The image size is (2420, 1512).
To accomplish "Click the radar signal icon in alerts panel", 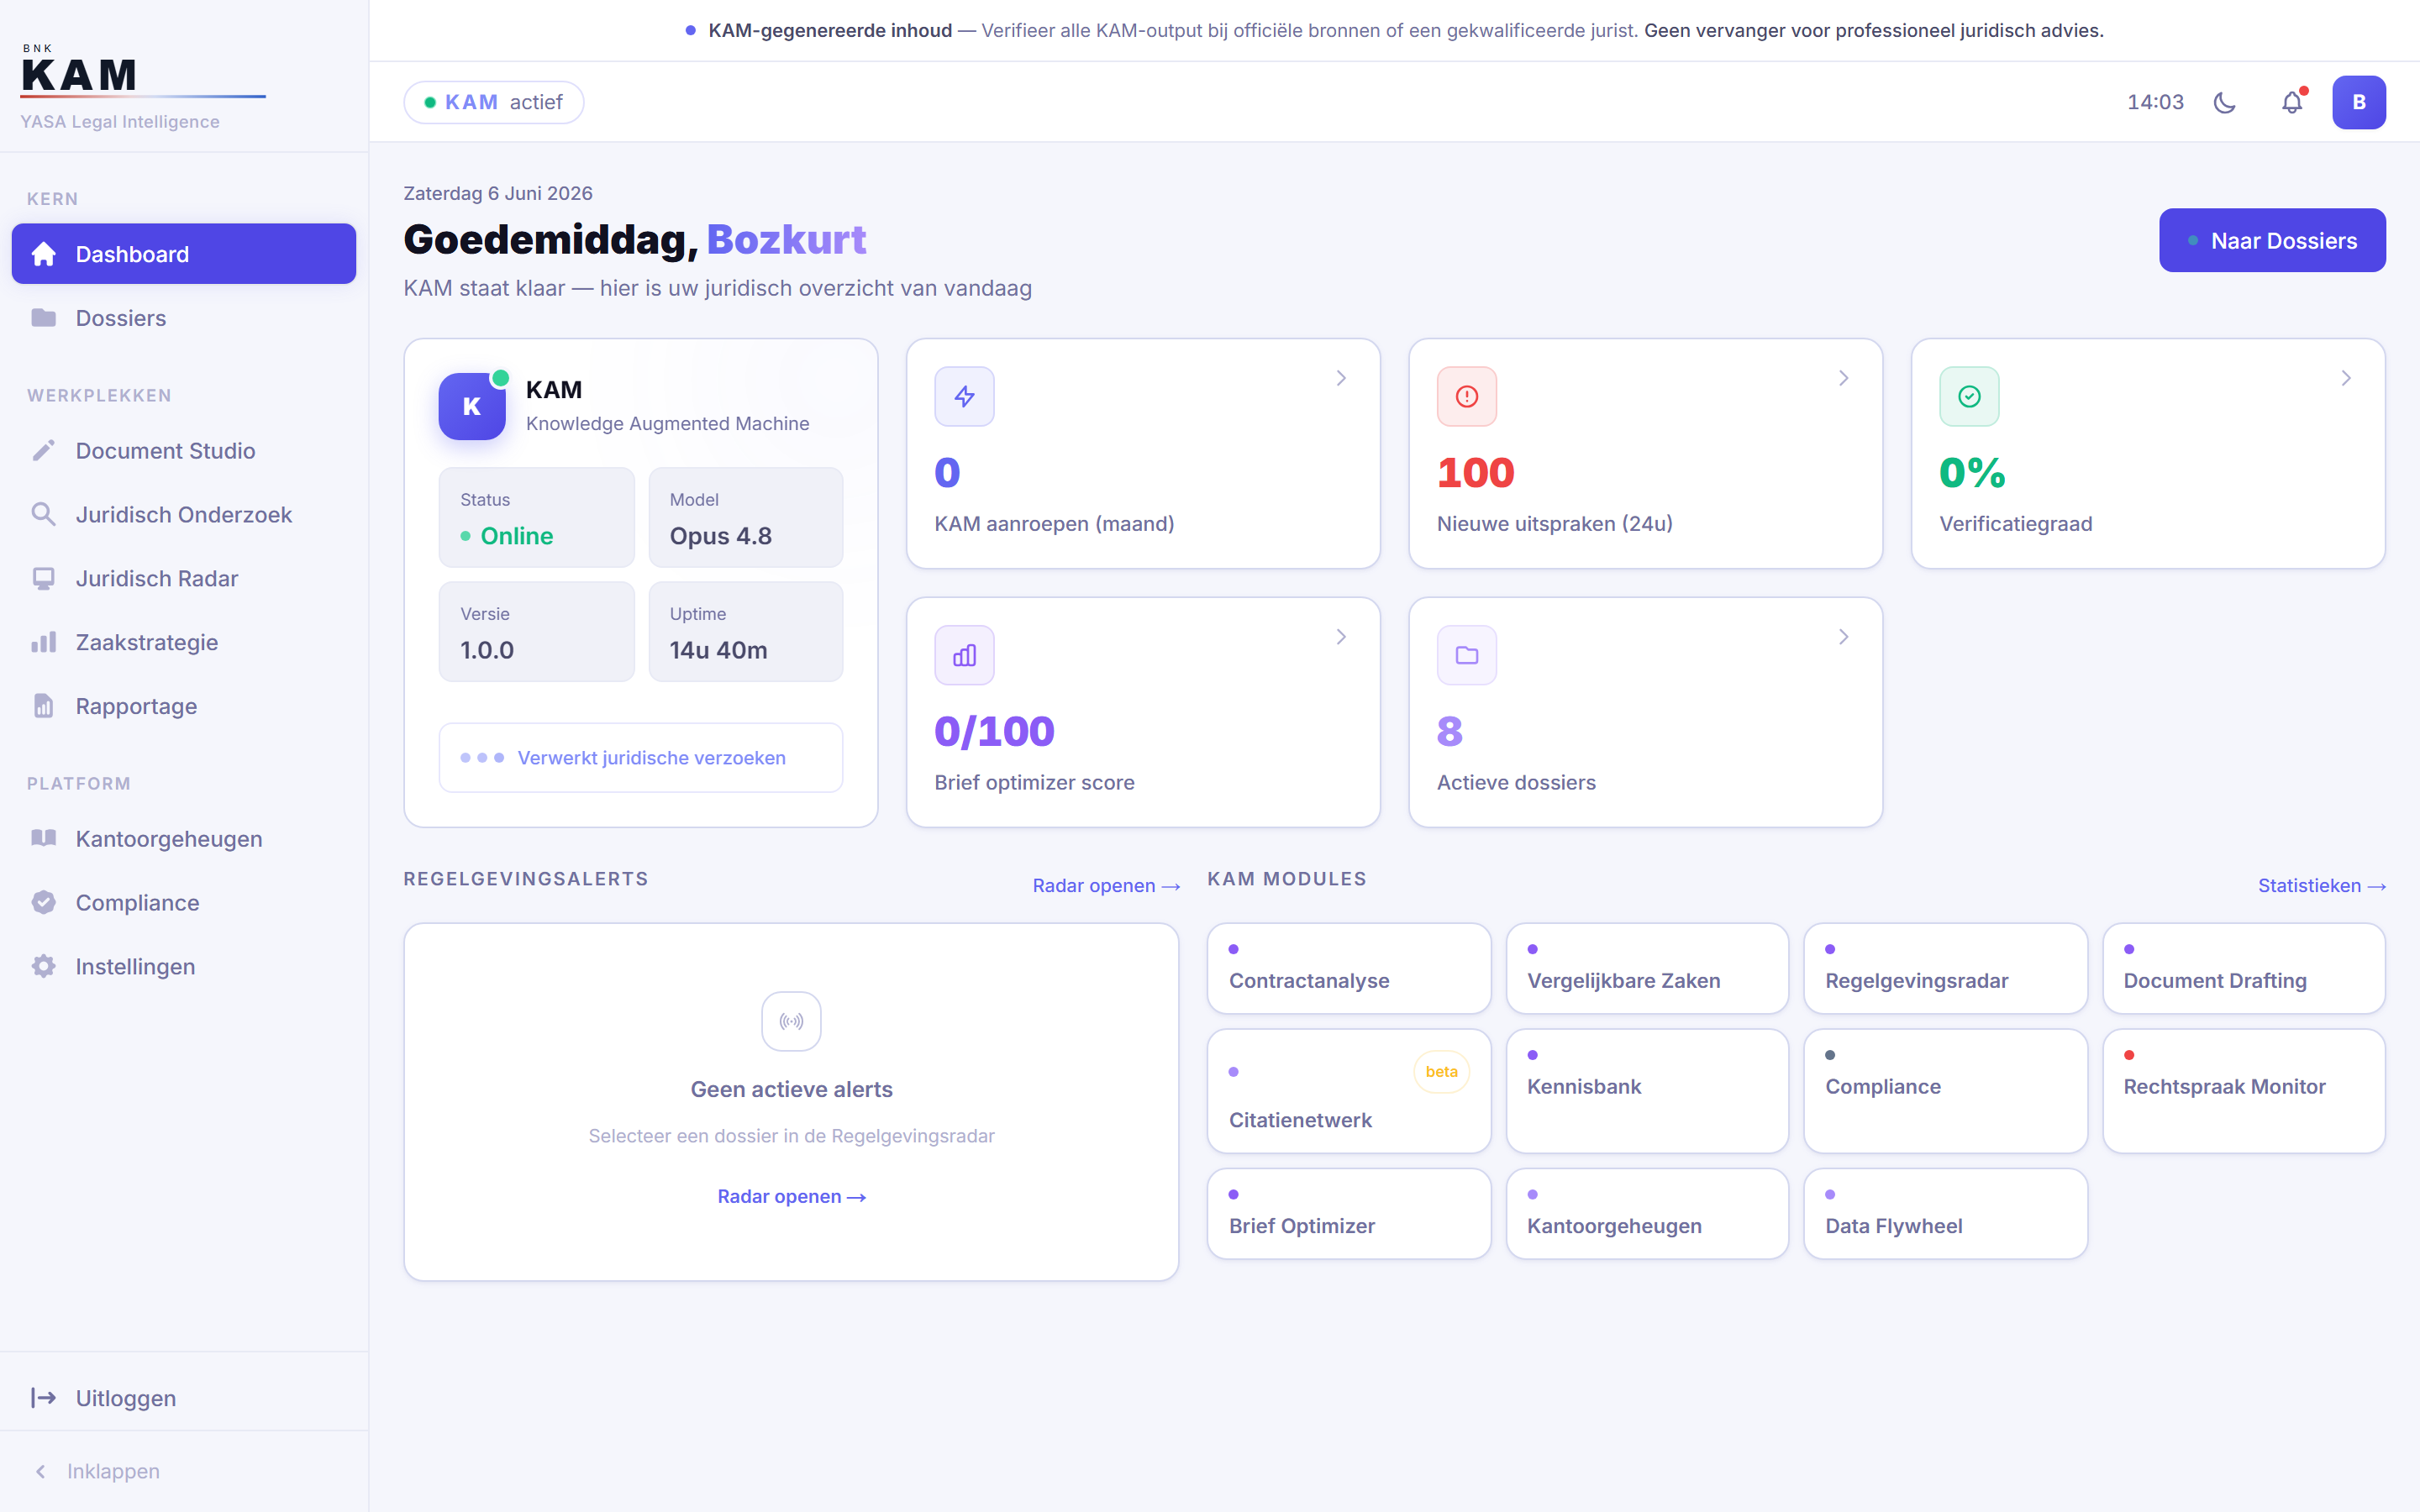I will tap(791, 1021).
